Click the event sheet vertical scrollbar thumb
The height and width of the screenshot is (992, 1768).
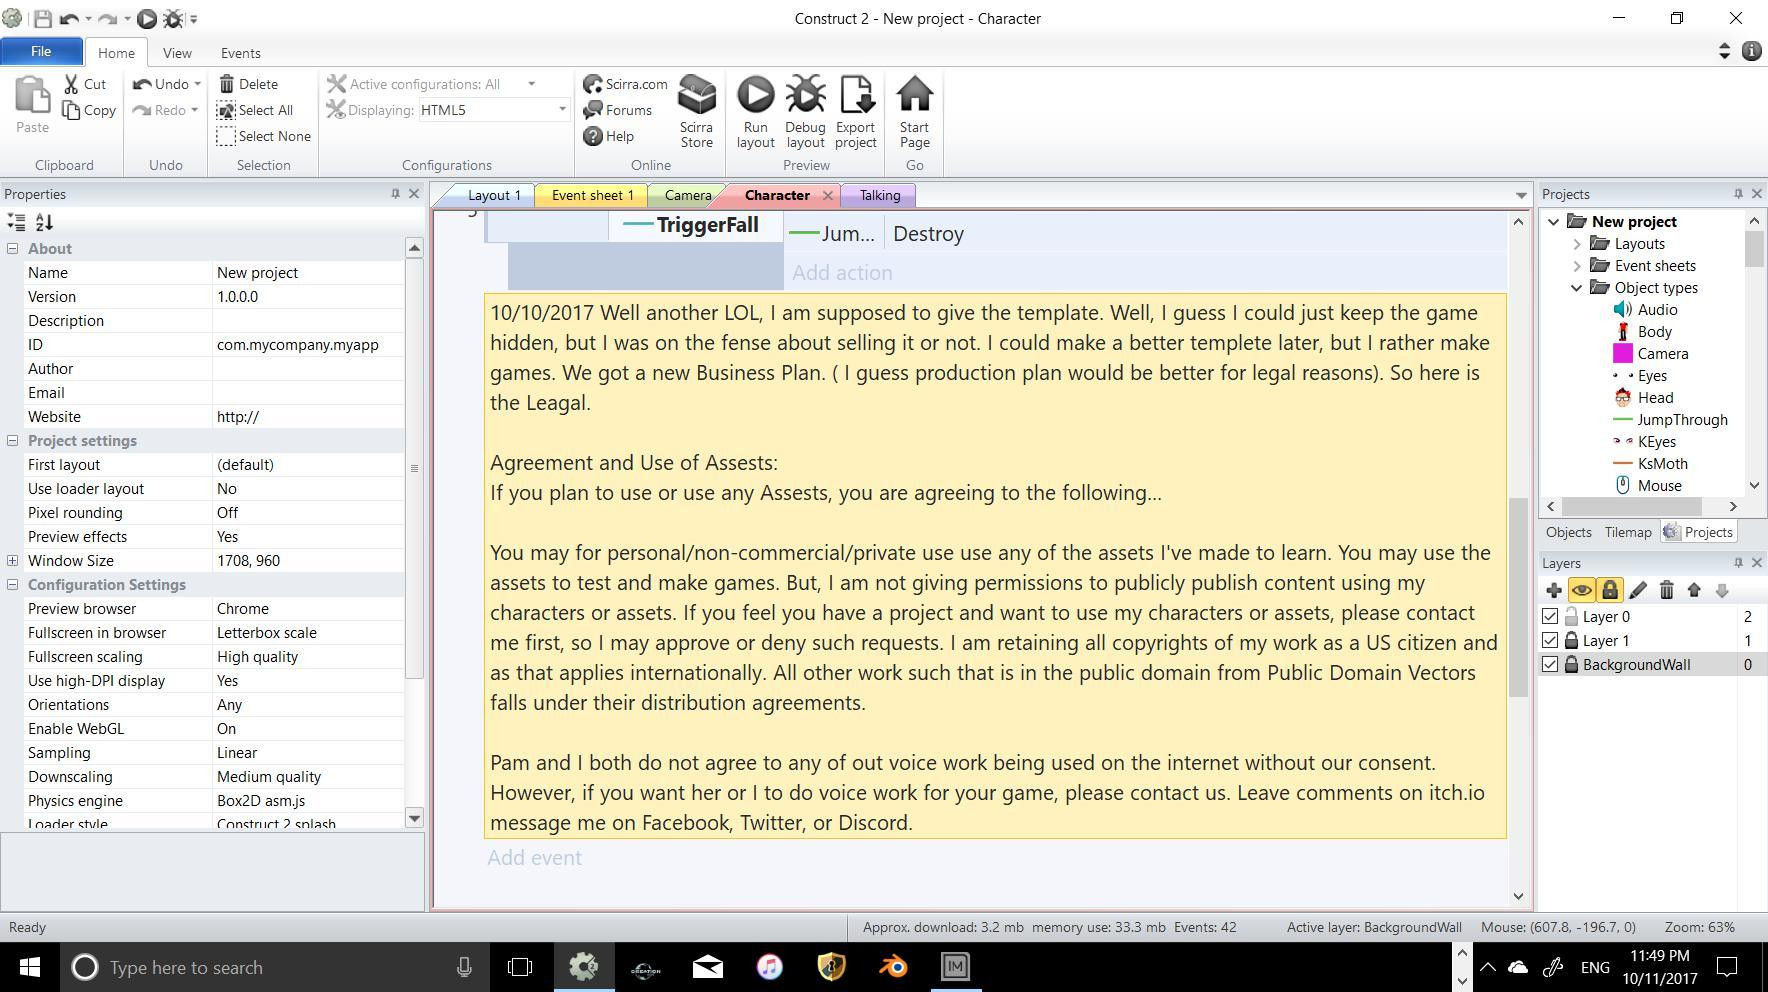coord(1518,597)
